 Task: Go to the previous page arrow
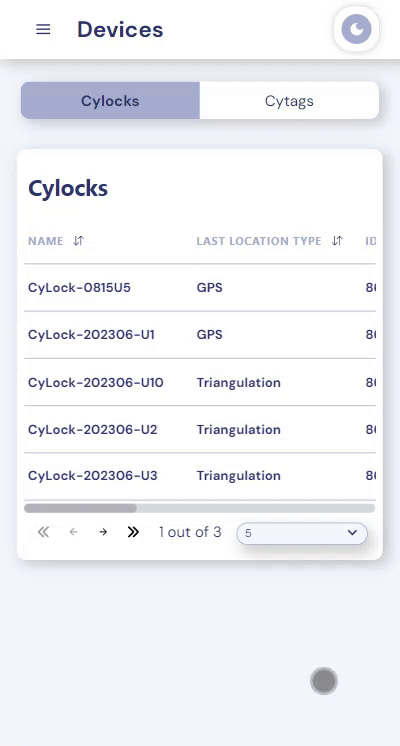coord(73,532)
